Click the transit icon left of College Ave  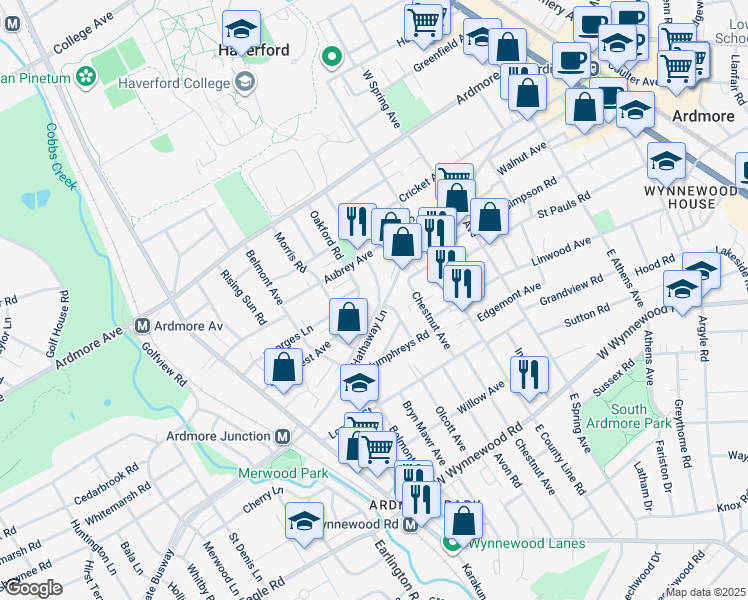(x=12, y=23)
